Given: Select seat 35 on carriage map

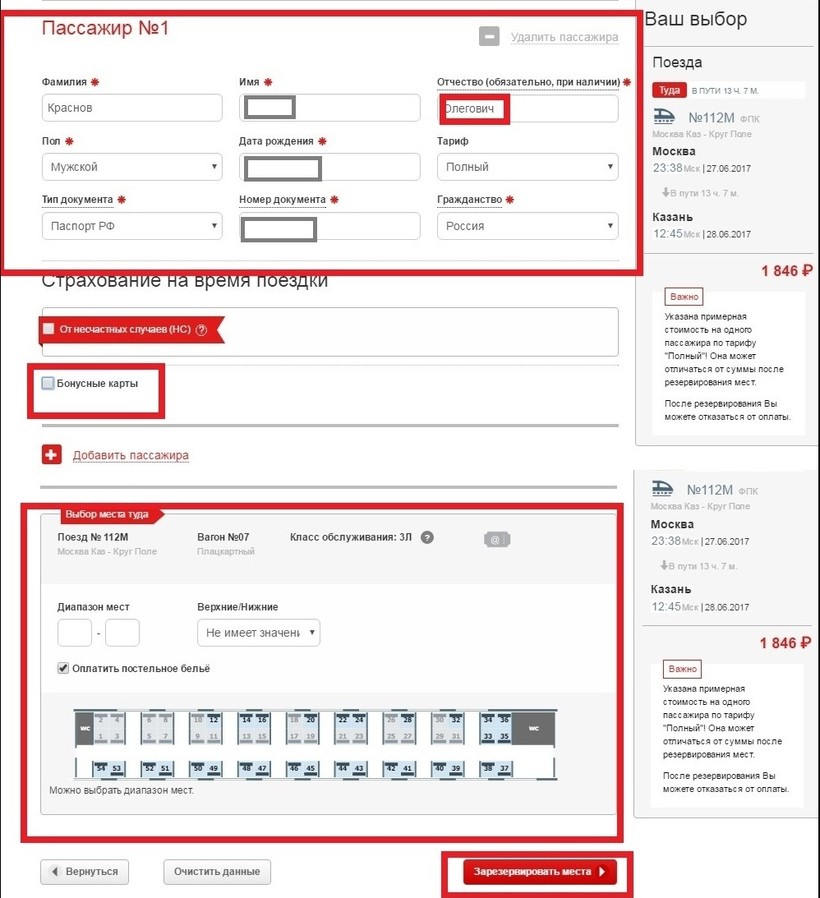Looking at the screenshot, I should pyautogui.click(x=504, y=736).
